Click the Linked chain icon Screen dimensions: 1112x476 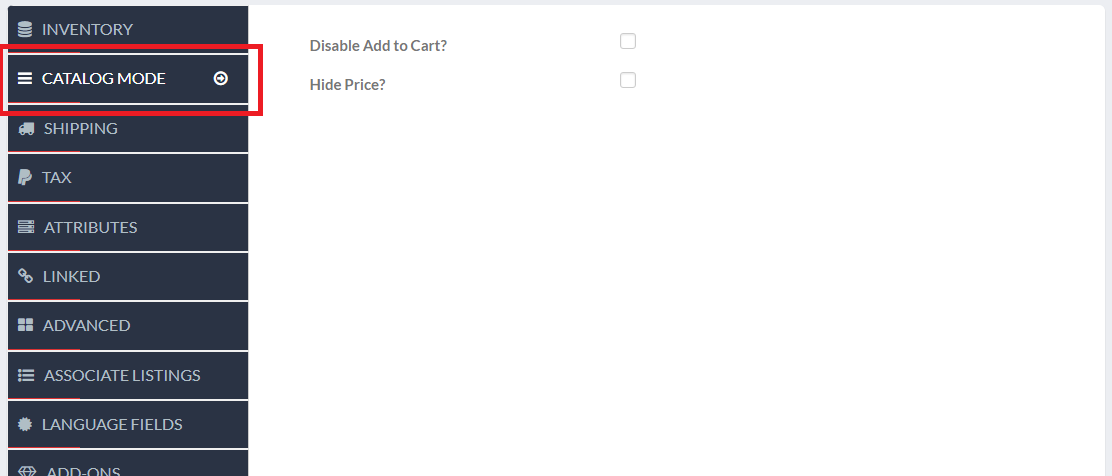[x=26, y=276]
